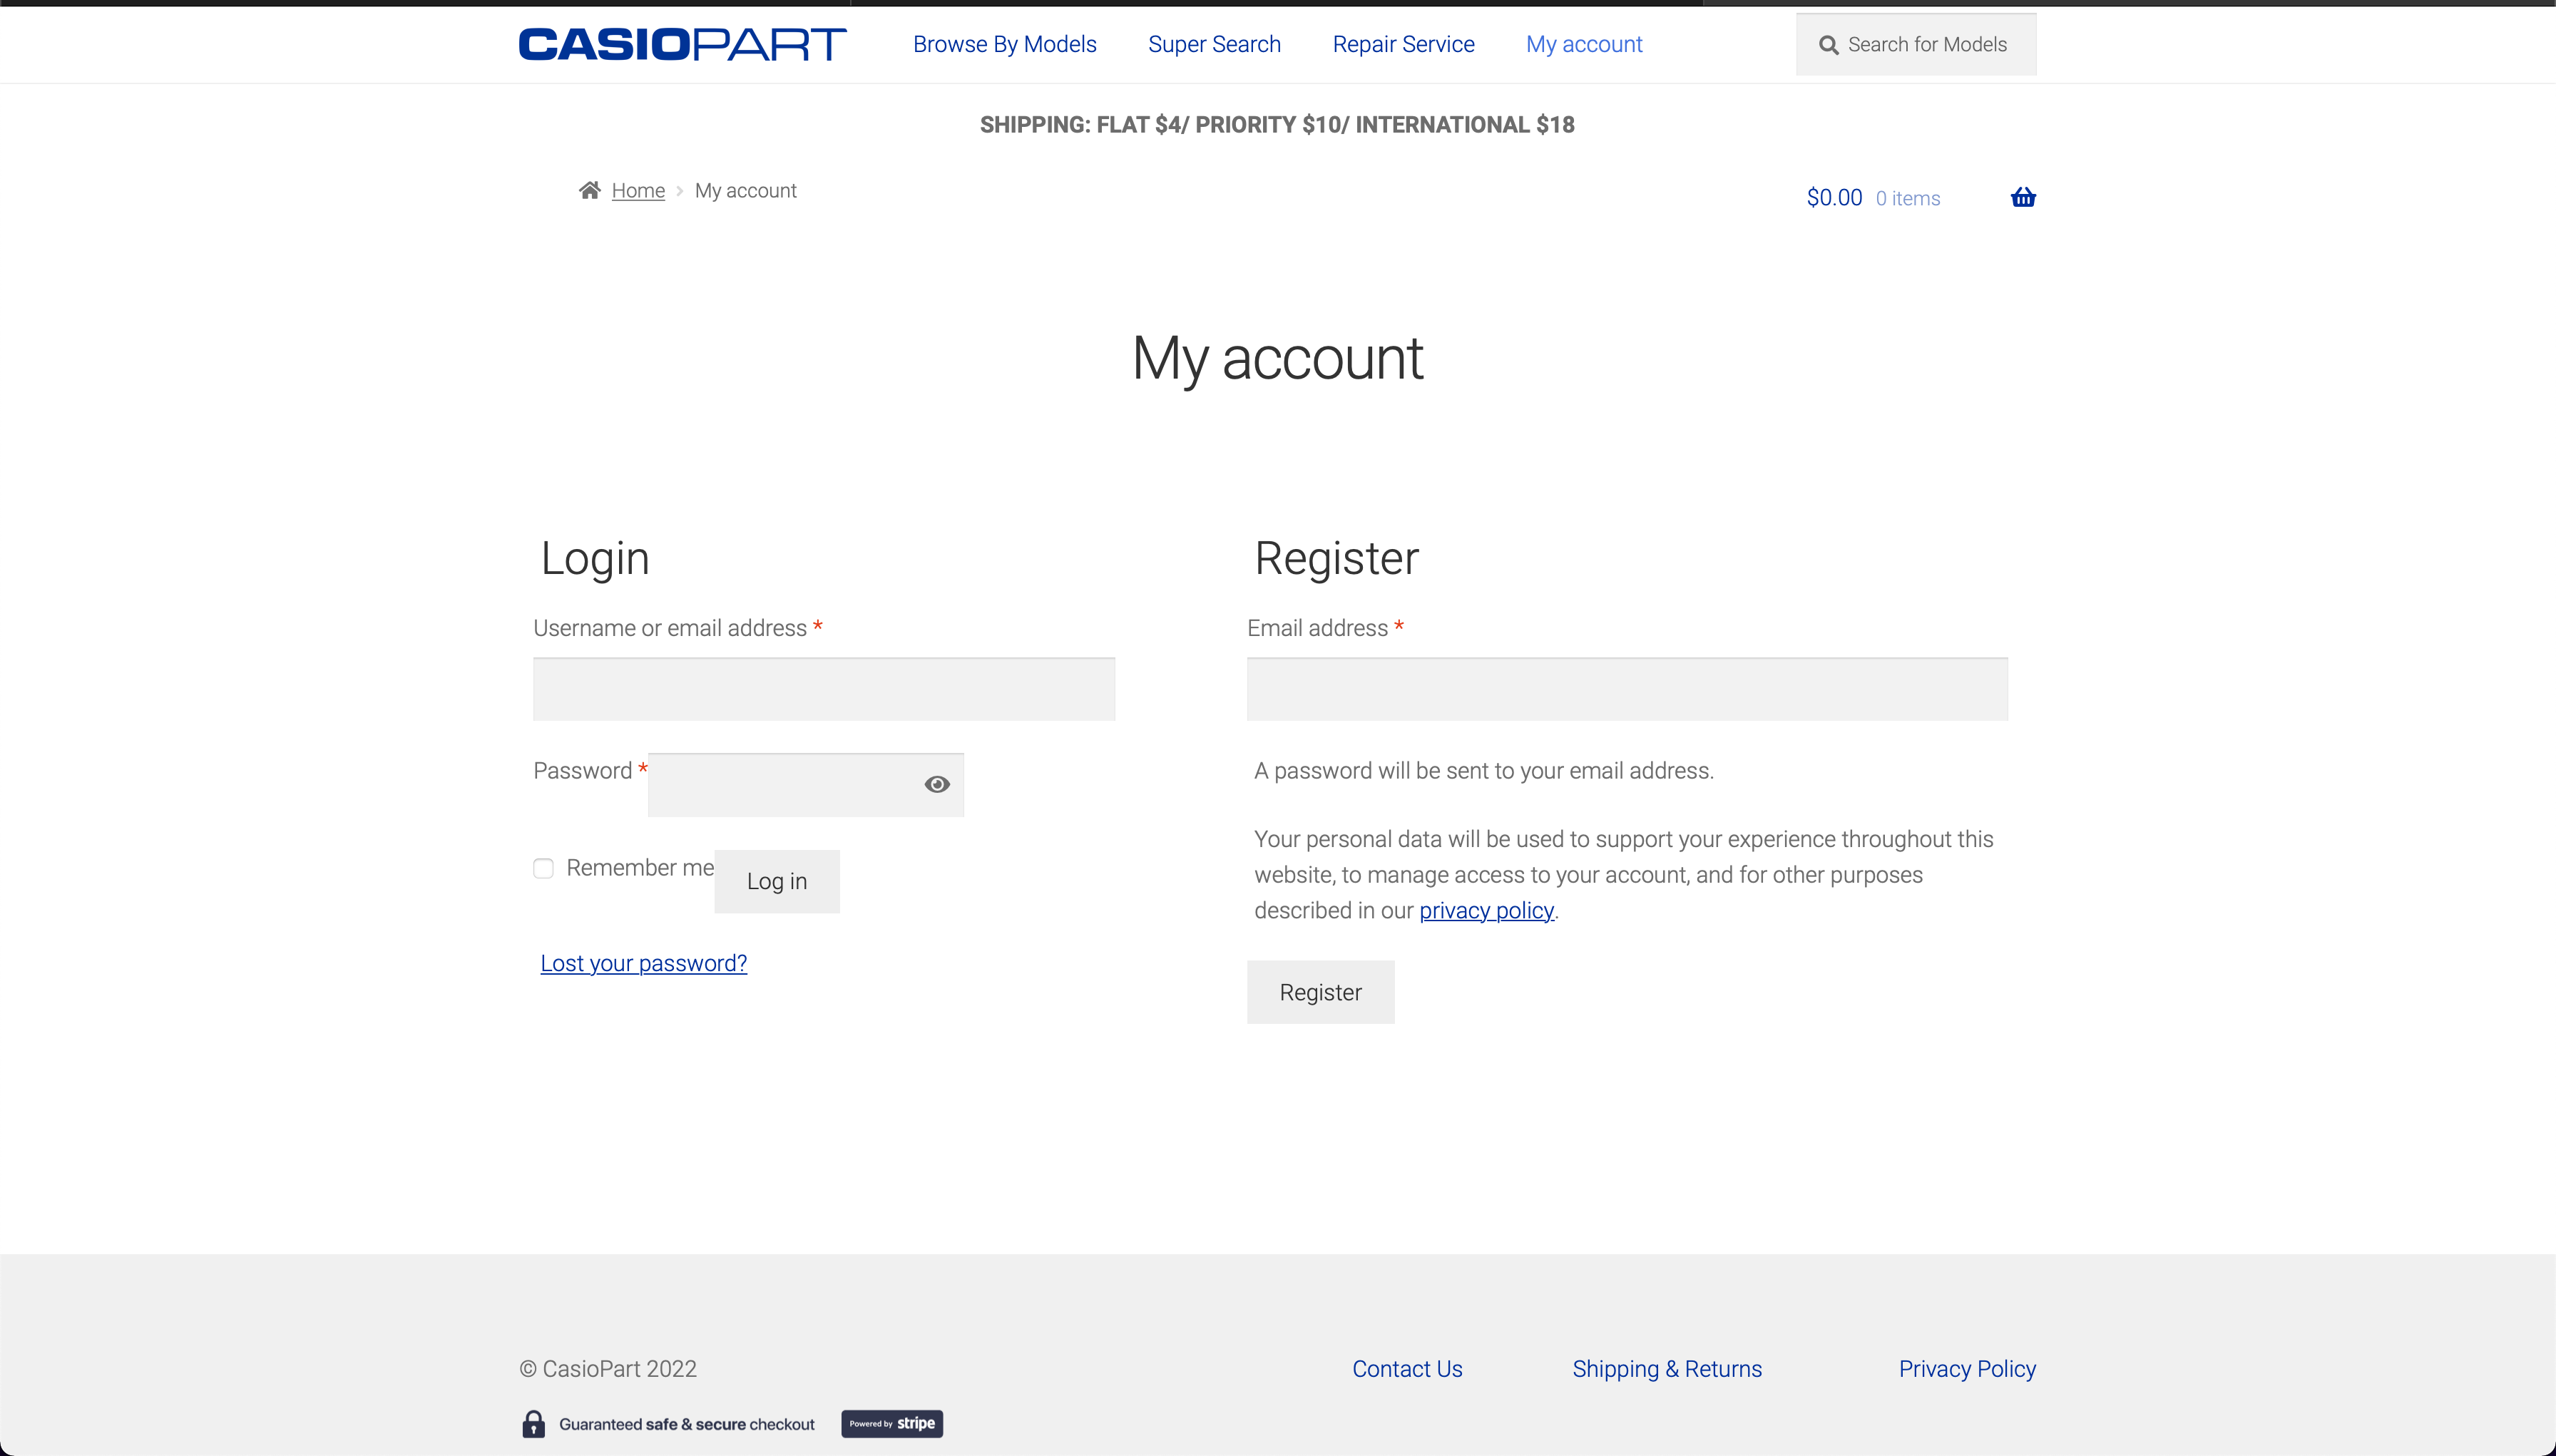Click the $0.00 cart total
Viewport: 2556px width, 1456px height.
pyautogui.click(x=1834, y=198)
